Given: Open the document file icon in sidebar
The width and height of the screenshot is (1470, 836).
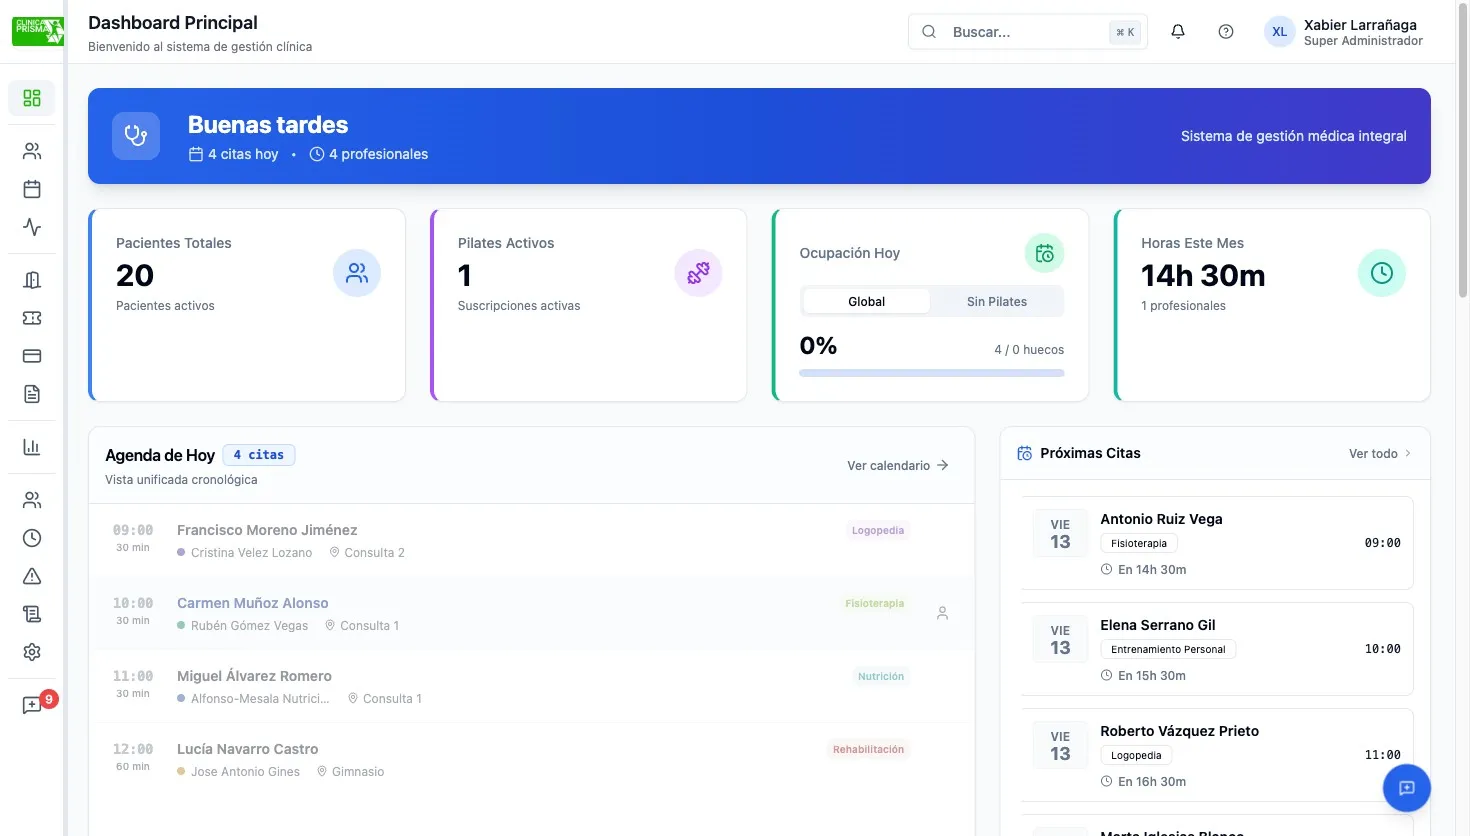Looking at the screenshot, I should point(32,394).
